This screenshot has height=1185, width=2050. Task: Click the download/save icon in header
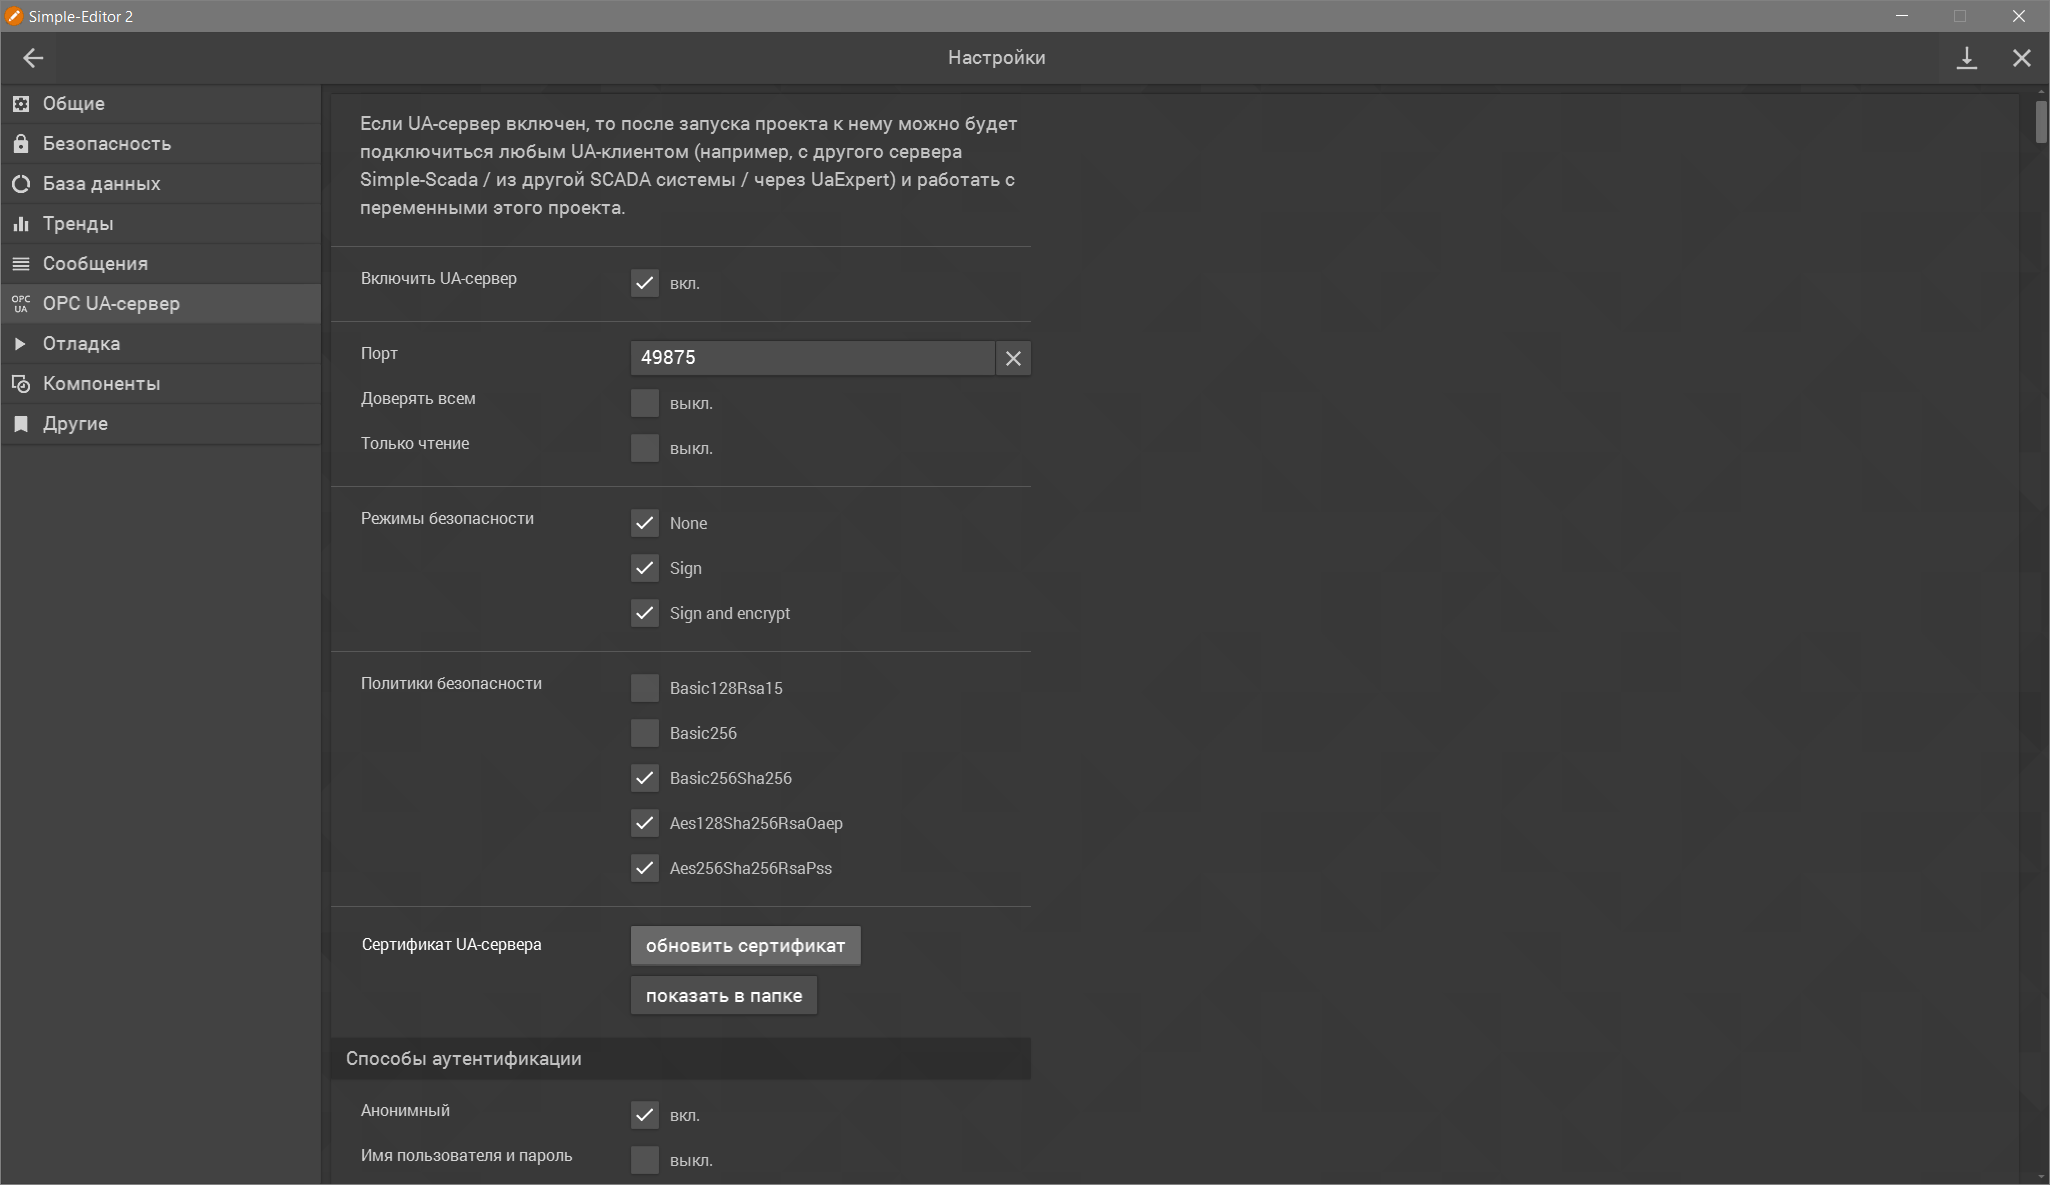point(1966,58)
